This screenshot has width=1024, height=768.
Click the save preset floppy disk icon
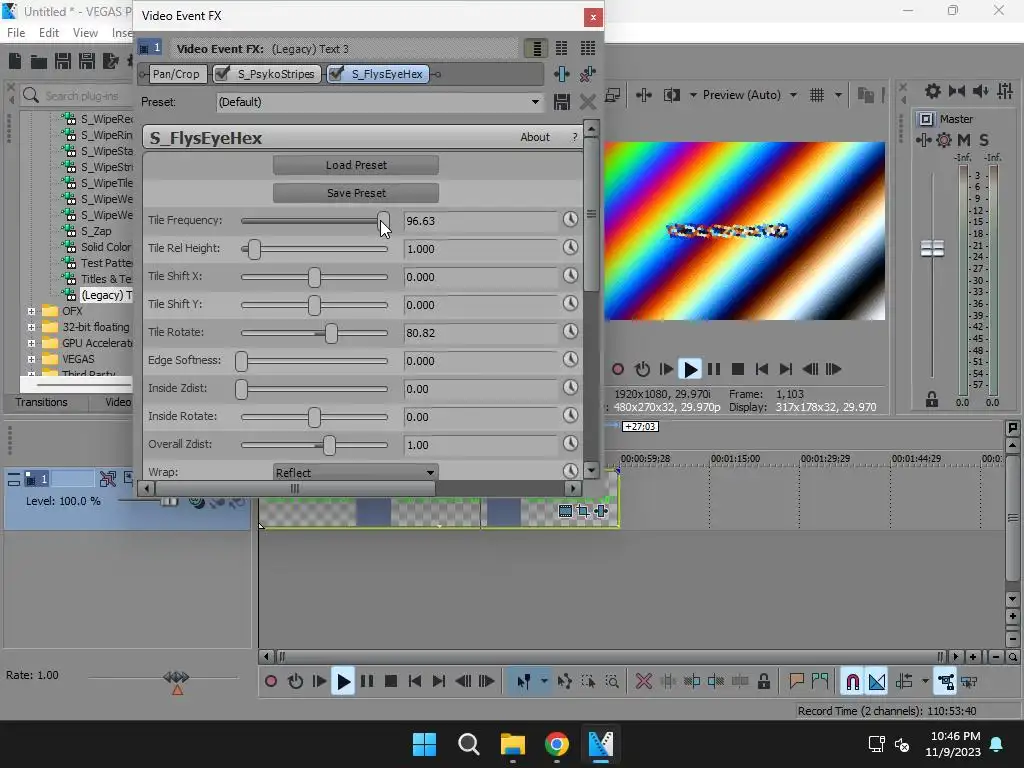point(562,102)
